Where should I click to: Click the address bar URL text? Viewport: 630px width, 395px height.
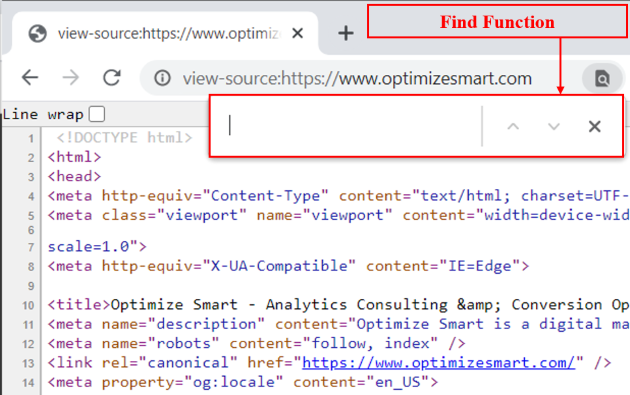[x=357, y=78]
